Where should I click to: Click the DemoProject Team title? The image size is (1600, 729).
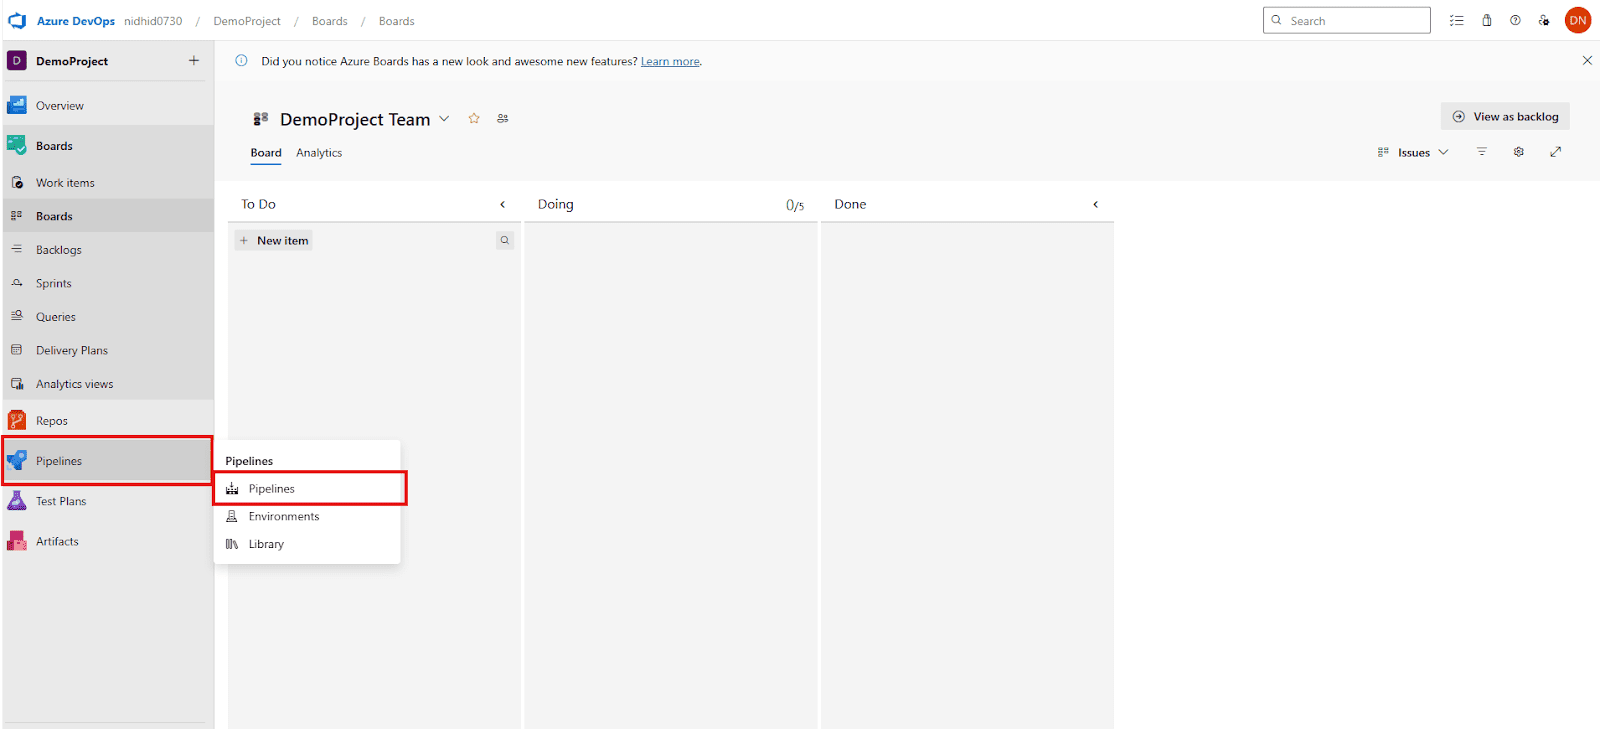point(355,119)
